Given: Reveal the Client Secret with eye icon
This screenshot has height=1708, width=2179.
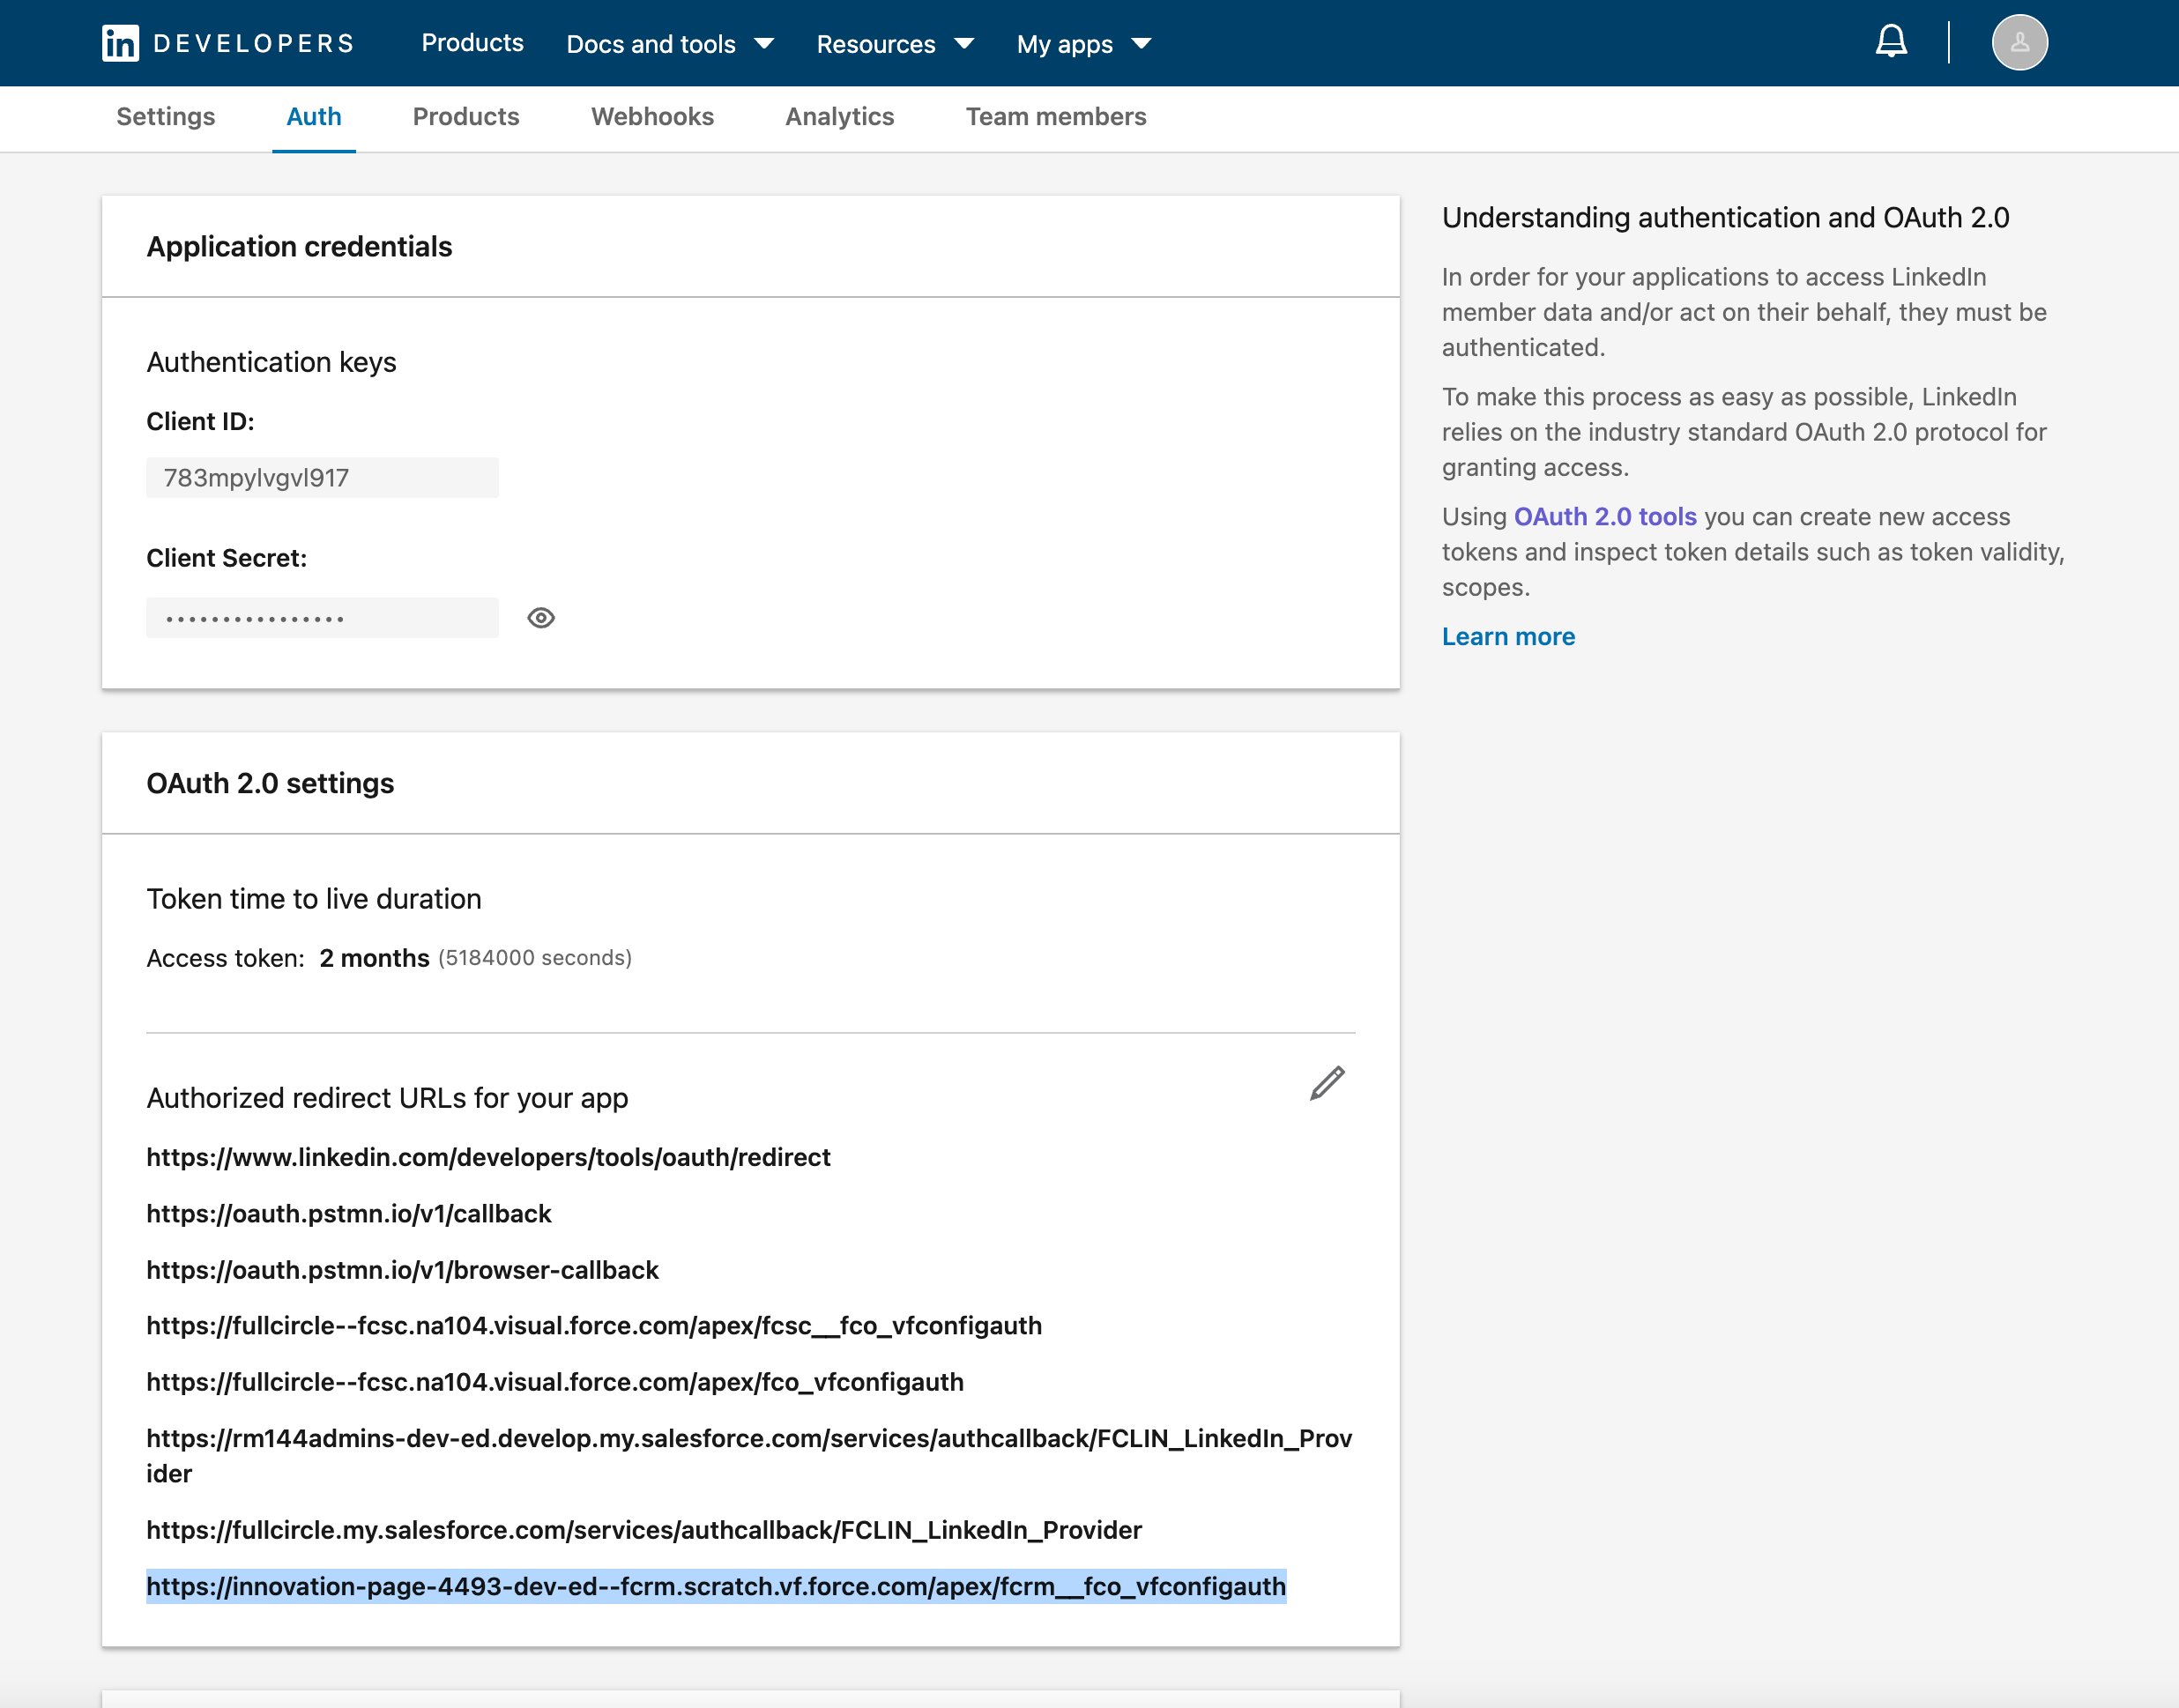Looking at the screenshot, I should coord(541,618).
